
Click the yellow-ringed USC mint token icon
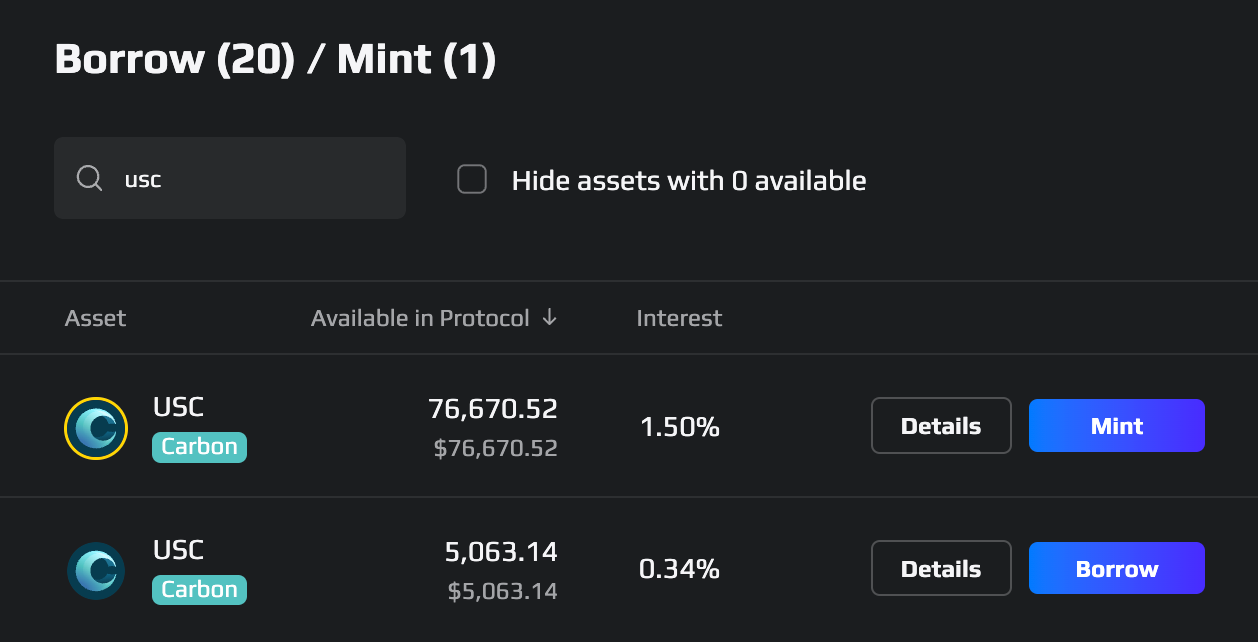(96, 428)
